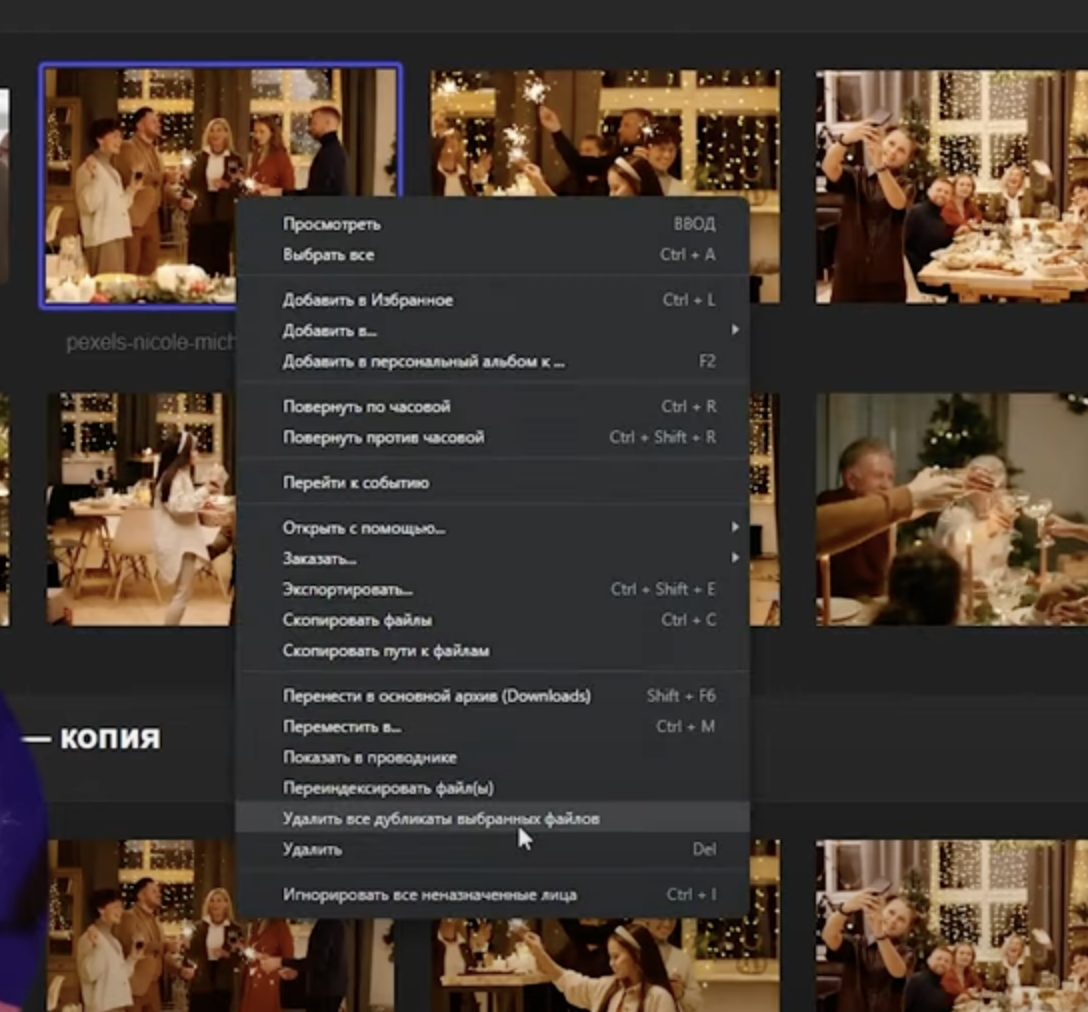This screenshot has width=1088, height=1012.
Task: Click the selfie photo in the КОПИЯ section
Action: point(952,926)
